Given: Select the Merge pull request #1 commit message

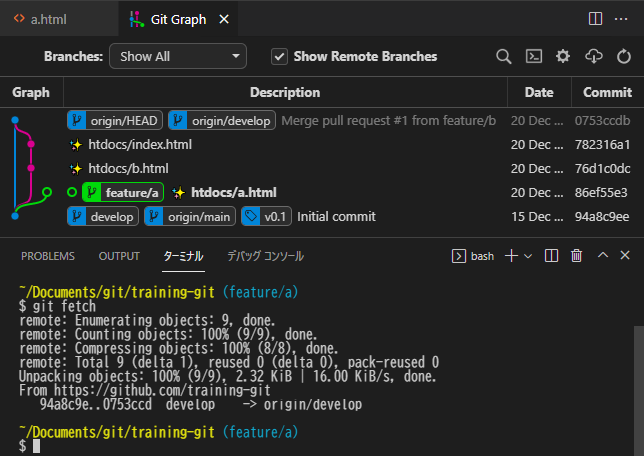Looking at the screenshot, I should [389, 120].
